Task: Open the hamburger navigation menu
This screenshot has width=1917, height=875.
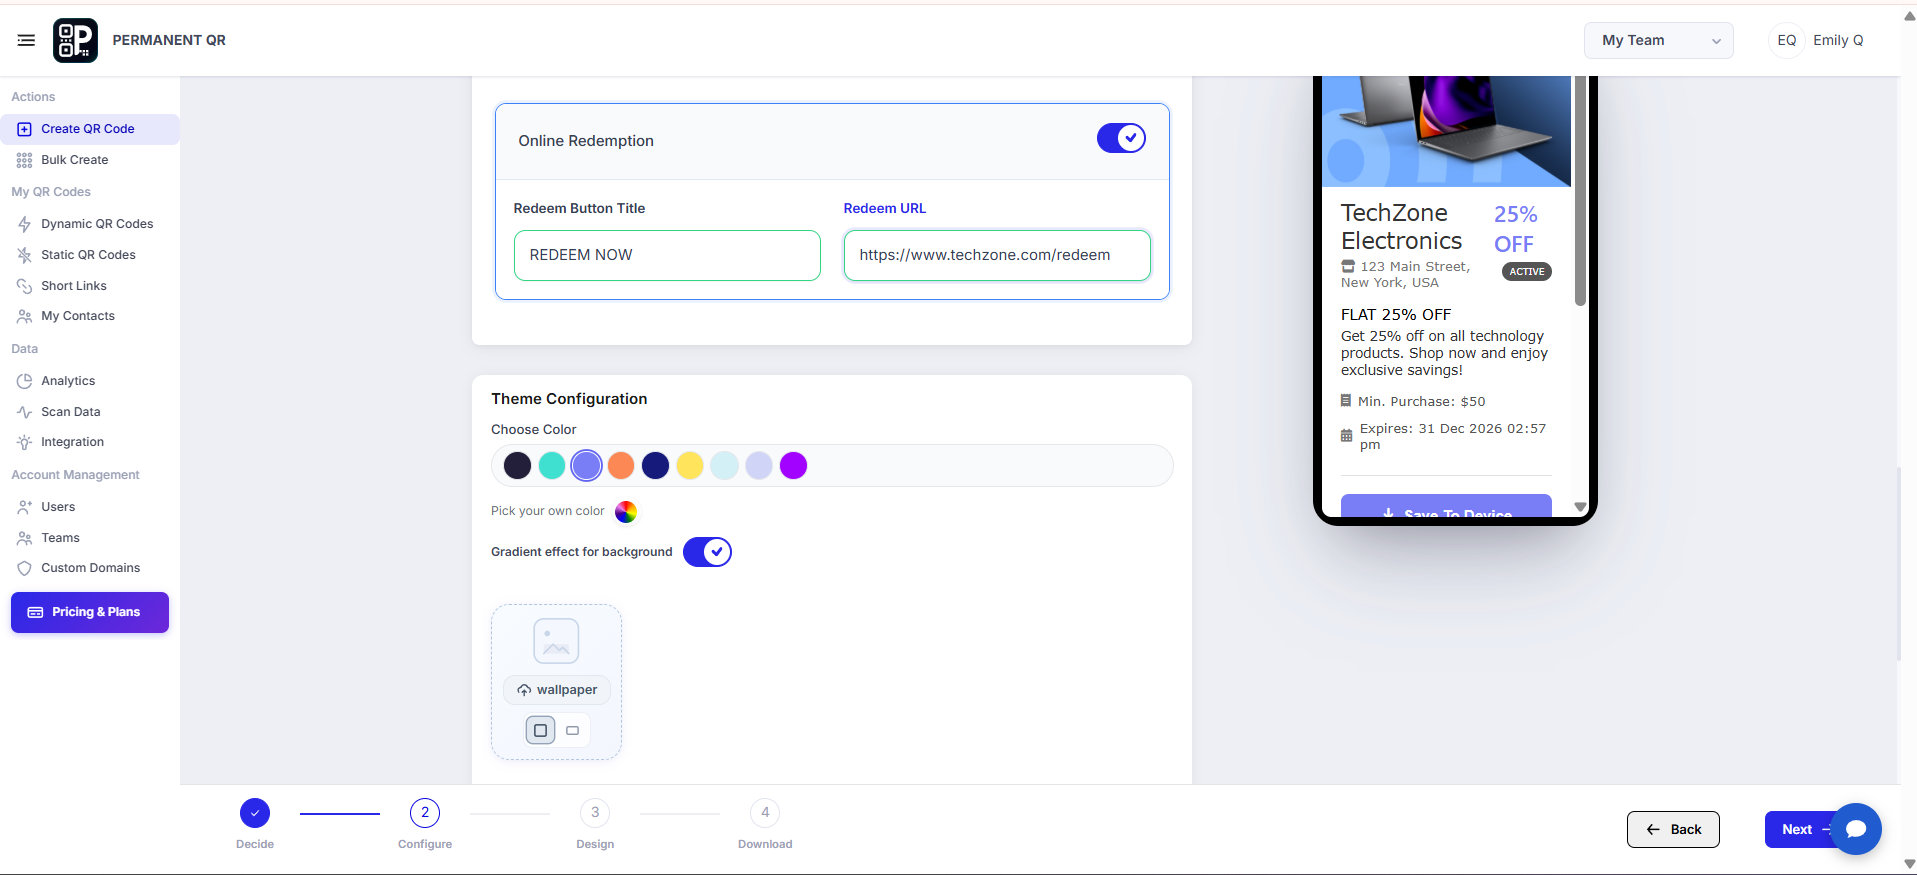Action: pyautogui.click(x=26, y=40)
